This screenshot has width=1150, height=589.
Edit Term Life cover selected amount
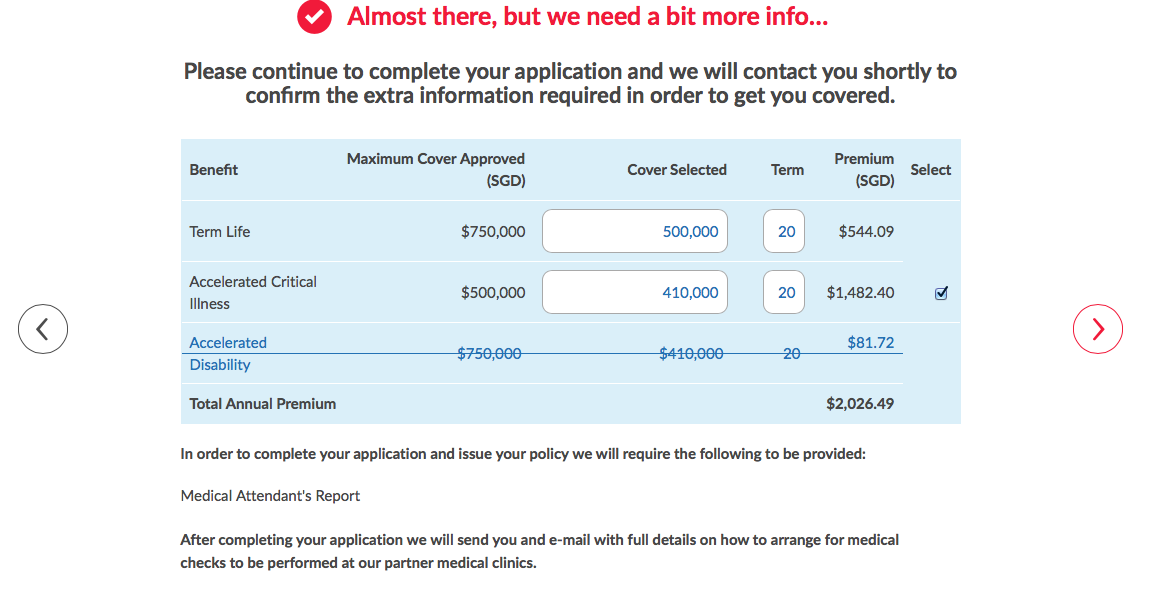click(x=635, y=231)
